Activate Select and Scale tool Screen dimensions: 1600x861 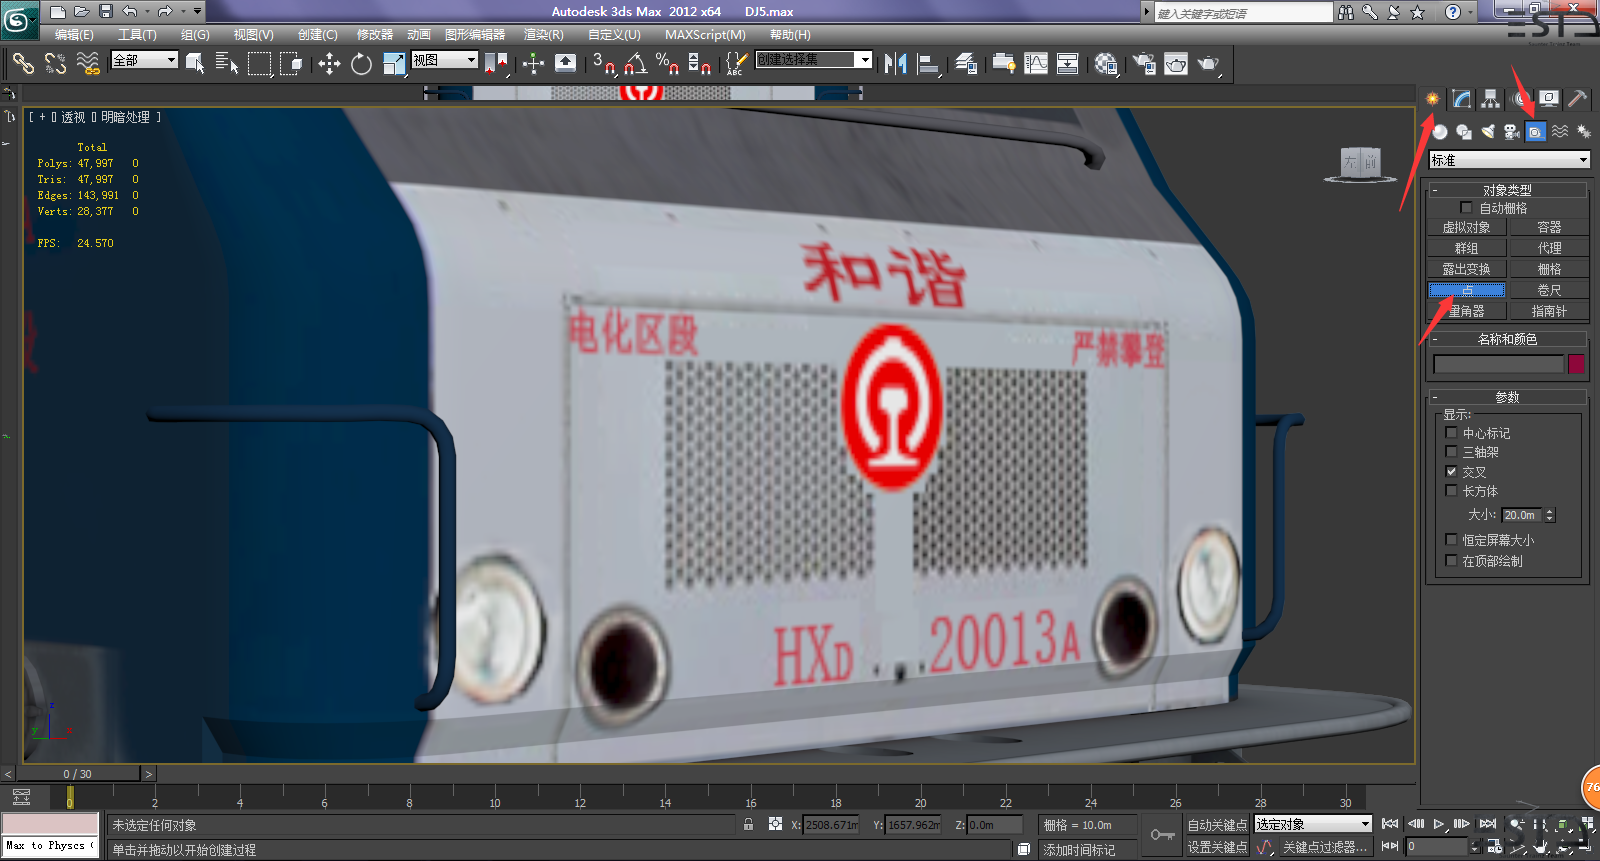pyautogui.click(x=394, y=64)
